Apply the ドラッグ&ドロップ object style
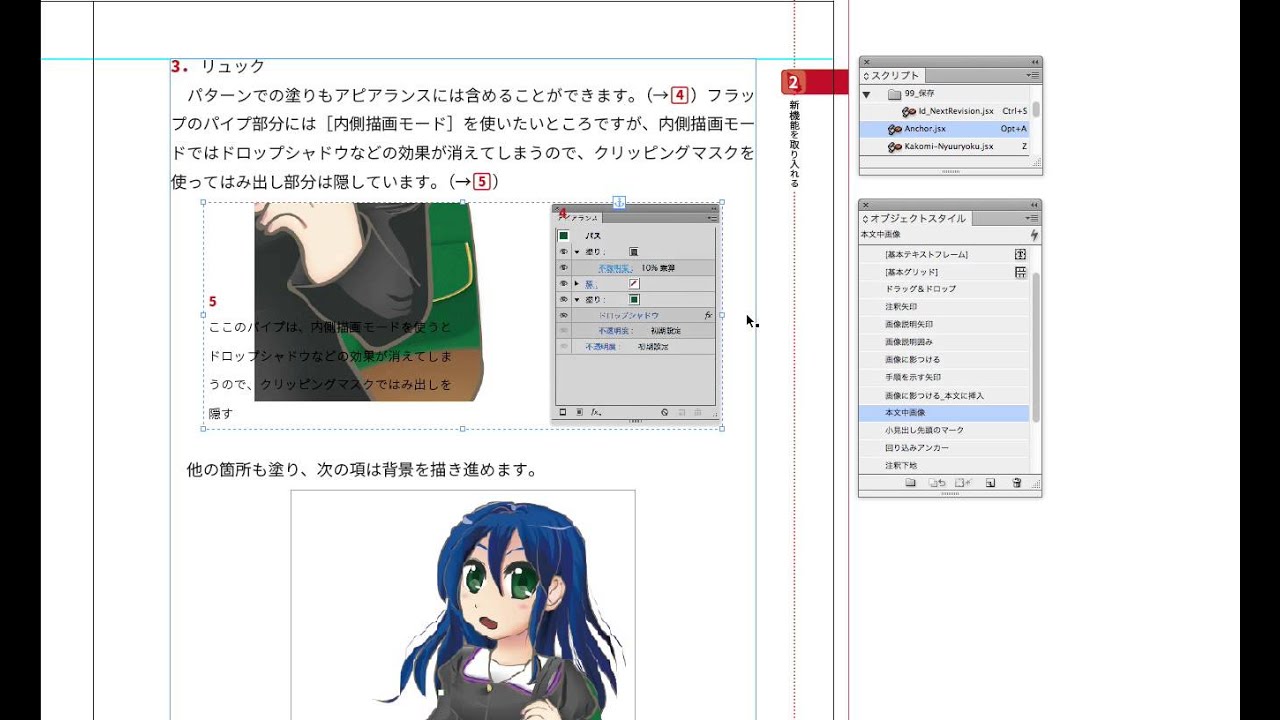 [x=945, y=289]
